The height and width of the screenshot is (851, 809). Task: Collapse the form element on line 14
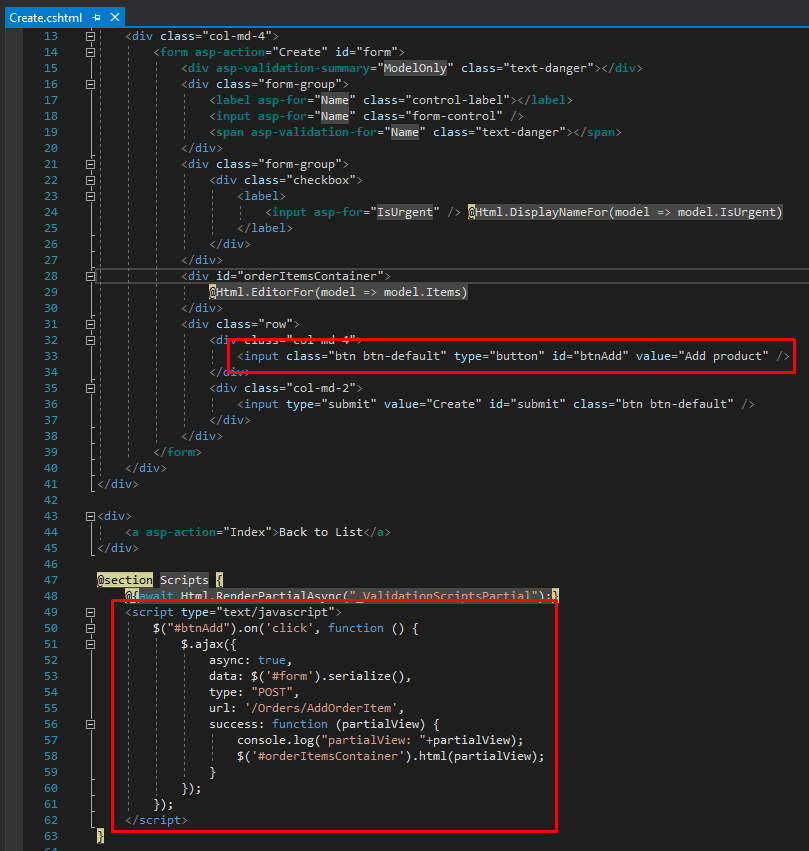(x=91, y=52)
